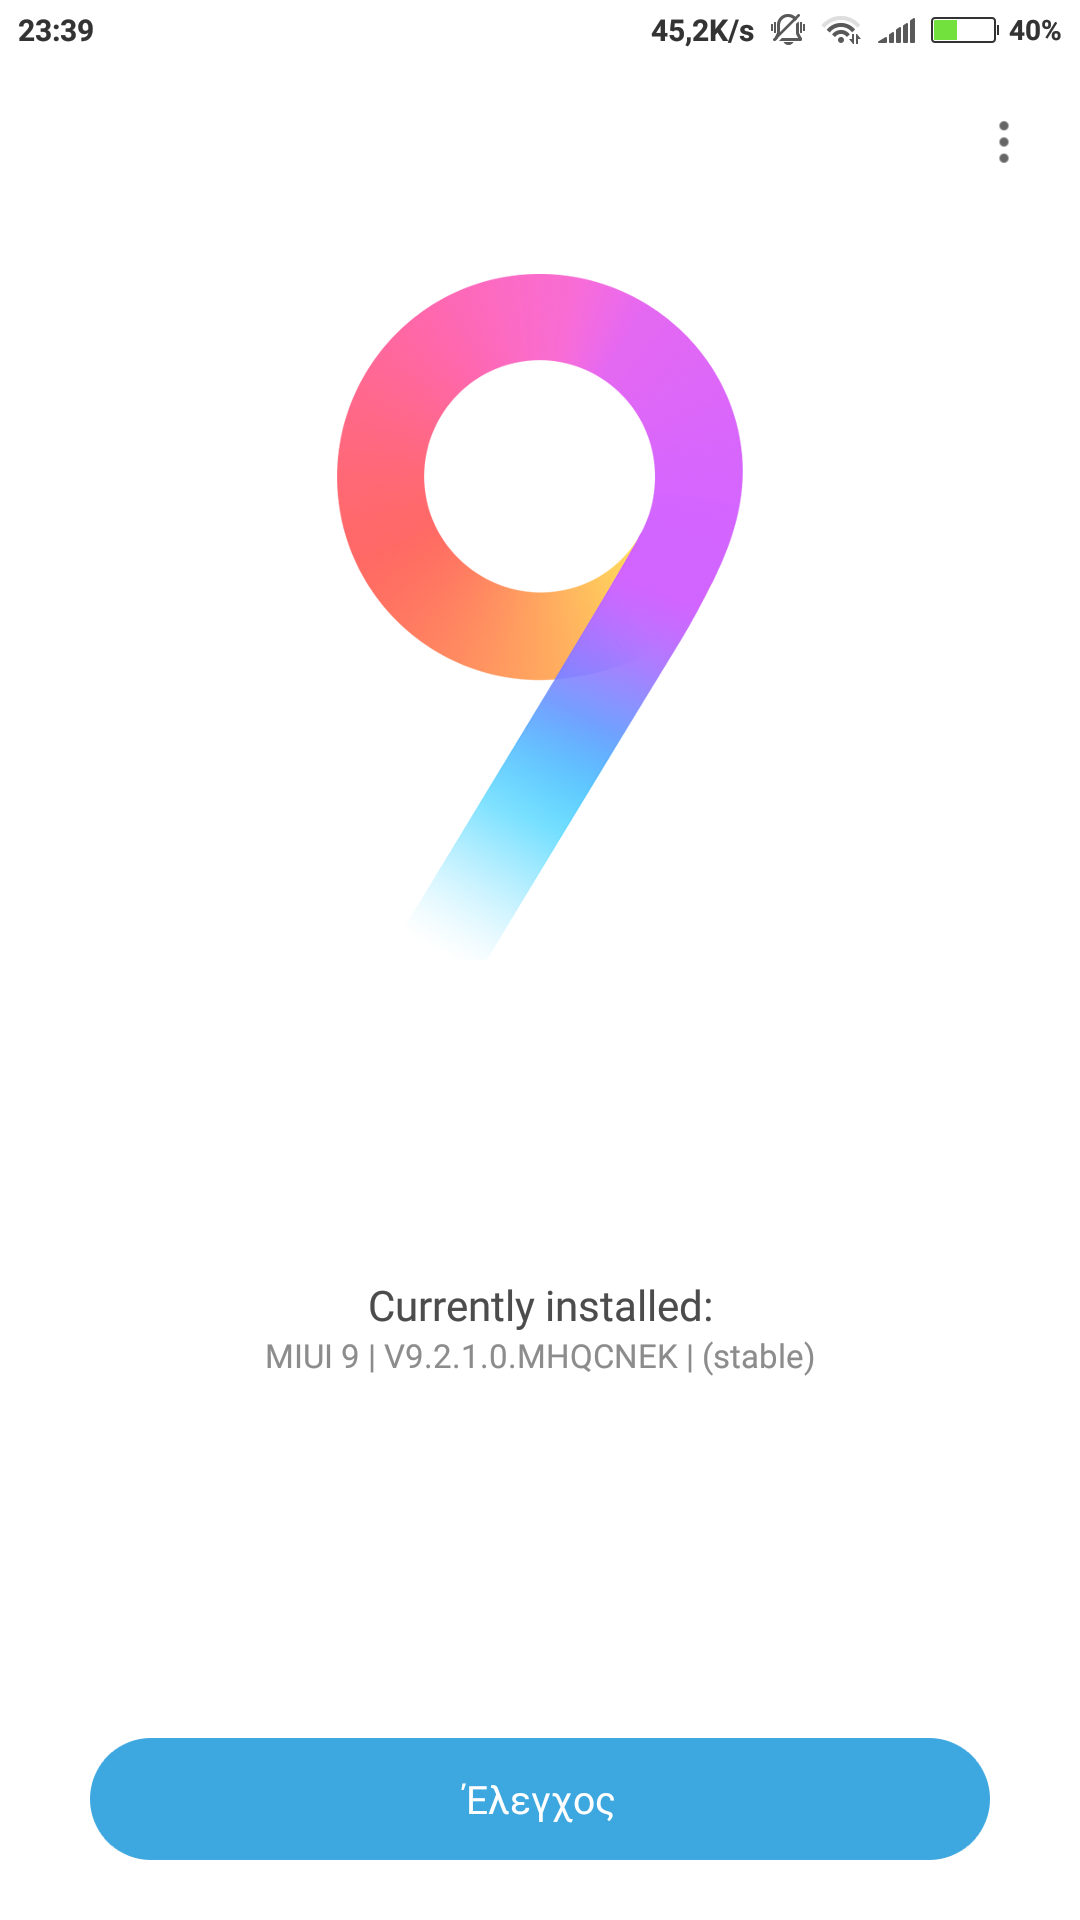Tap the 'Currently installed:' heading
Image resolution: width=1080 pixels, height=1920 pixels.
point(540,1307)
